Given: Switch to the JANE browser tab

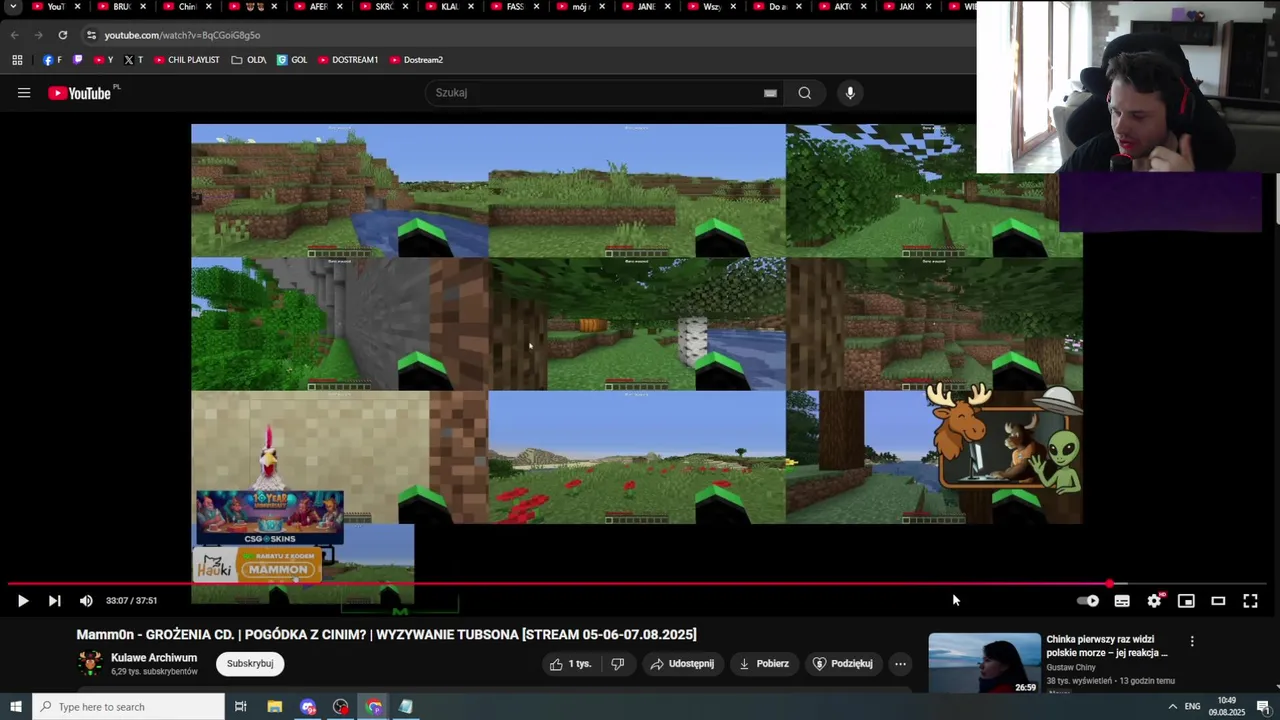Looking at the screenshot, I should point(646,7).
